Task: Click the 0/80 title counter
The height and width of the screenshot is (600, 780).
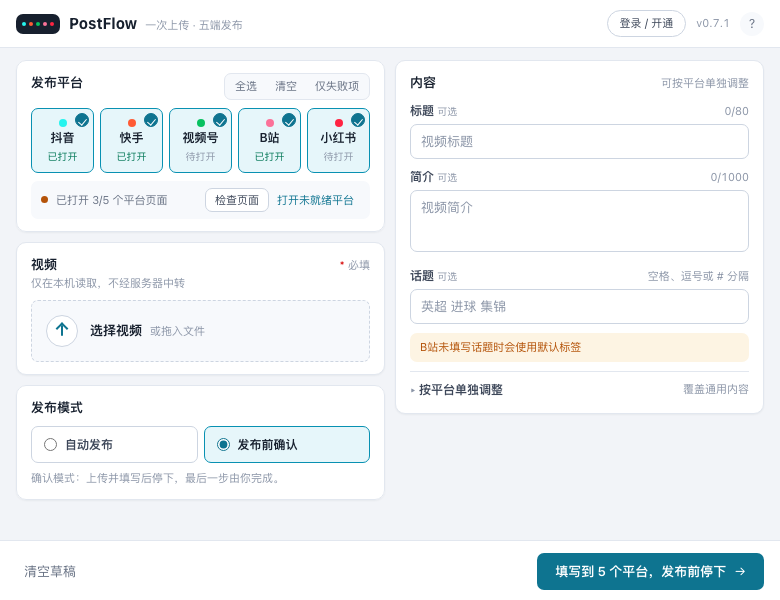Action: (736, 111)
